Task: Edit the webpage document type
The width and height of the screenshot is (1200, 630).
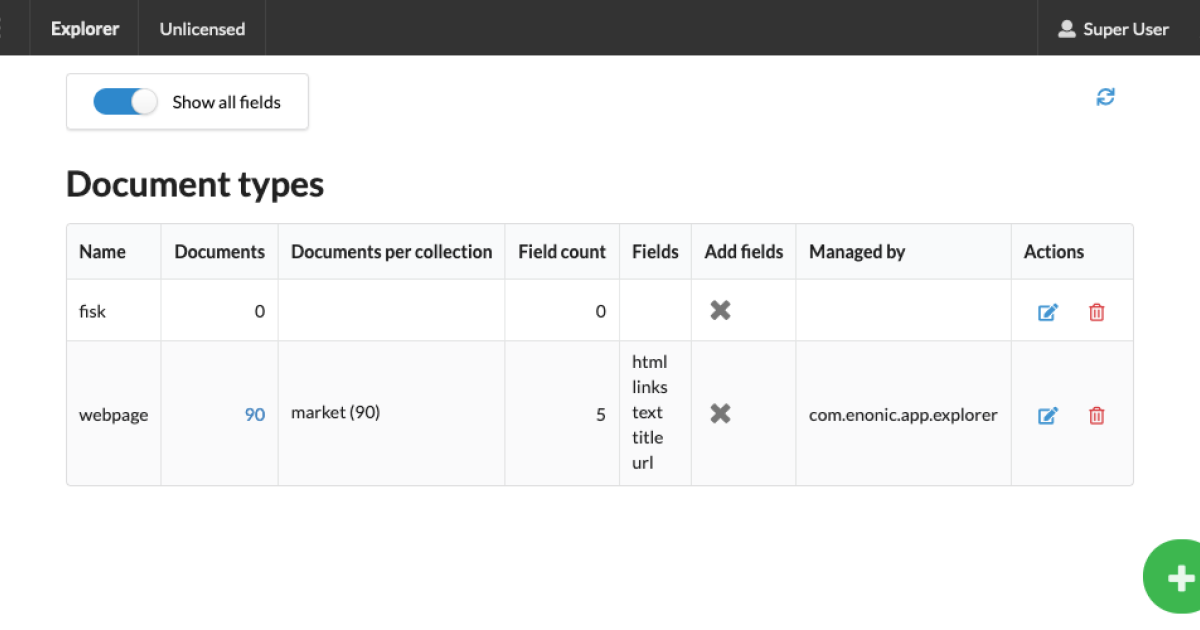Action: coord(1048,415)
